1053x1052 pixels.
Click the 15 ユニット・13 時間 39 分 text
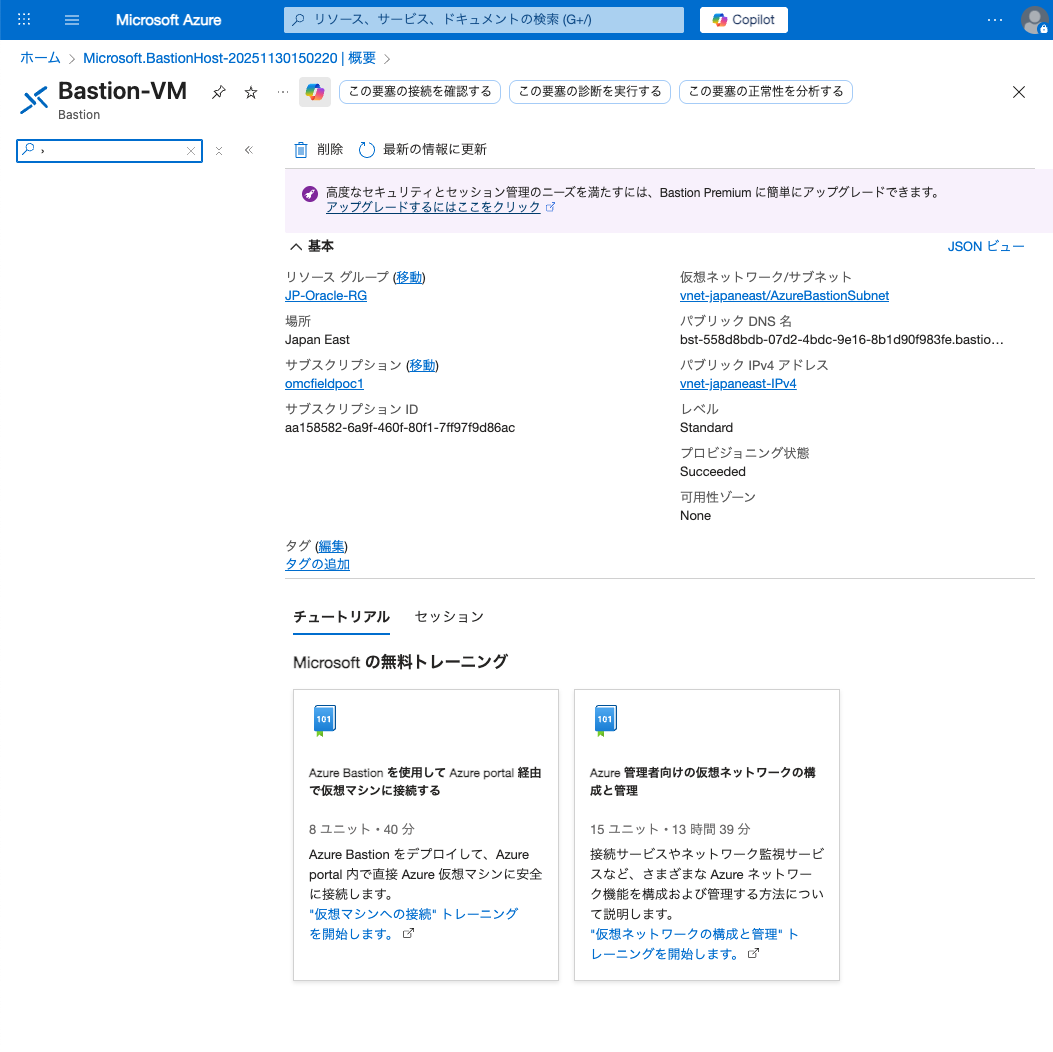click(670, 829)
